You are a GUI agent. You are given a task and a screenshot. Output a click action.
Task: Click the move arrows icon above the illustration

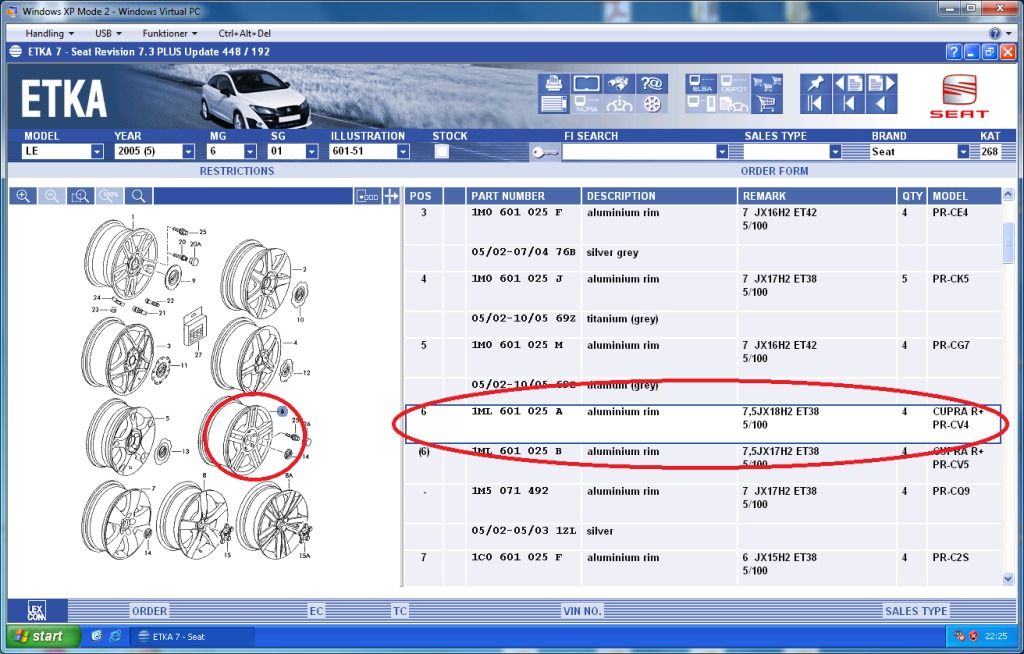point(391,196)
